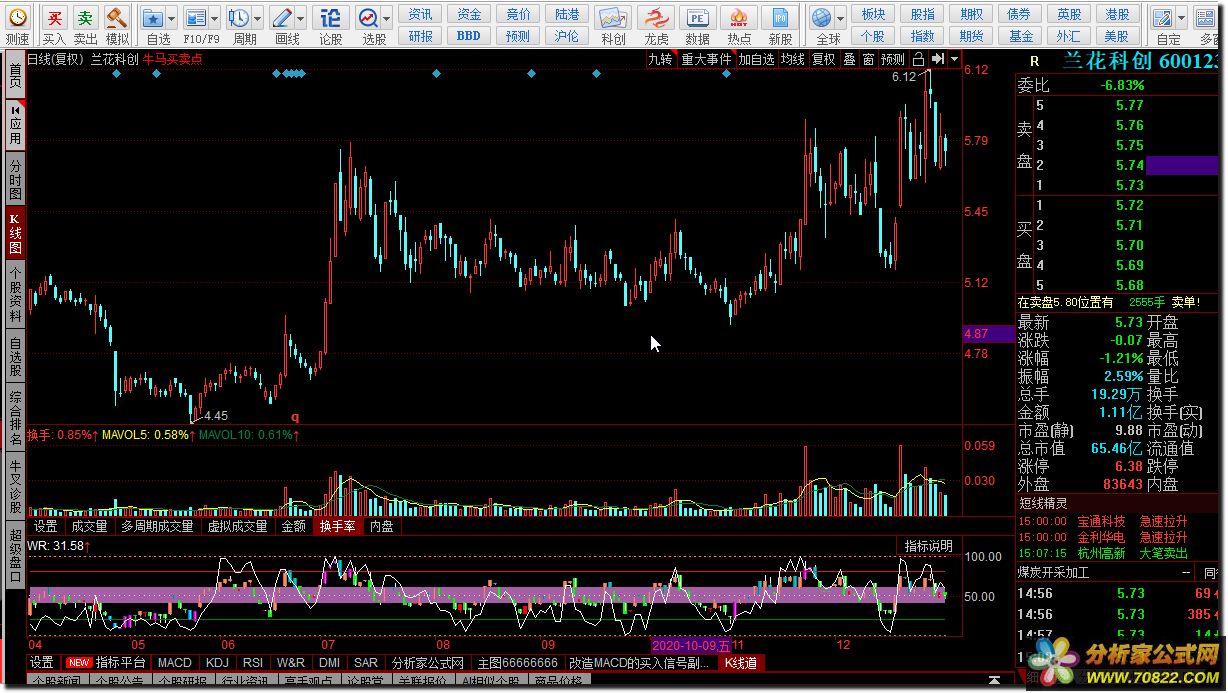Open the 科创 board chart icon

click(x=613, y=18)
